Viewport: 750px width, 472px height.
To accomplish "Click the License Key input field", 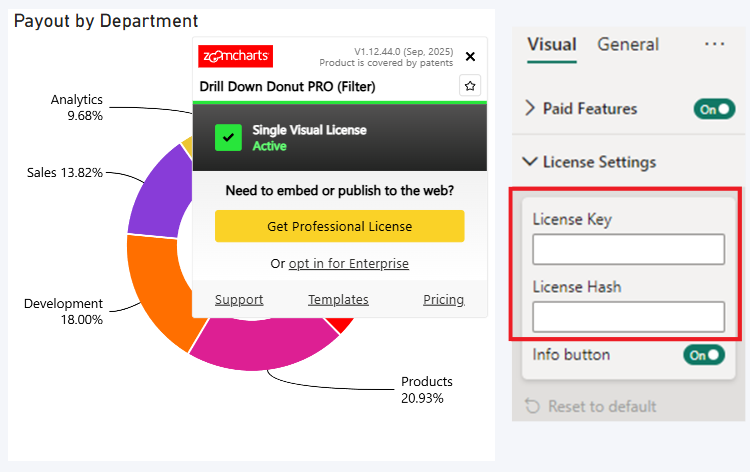I will coord(629,249).
